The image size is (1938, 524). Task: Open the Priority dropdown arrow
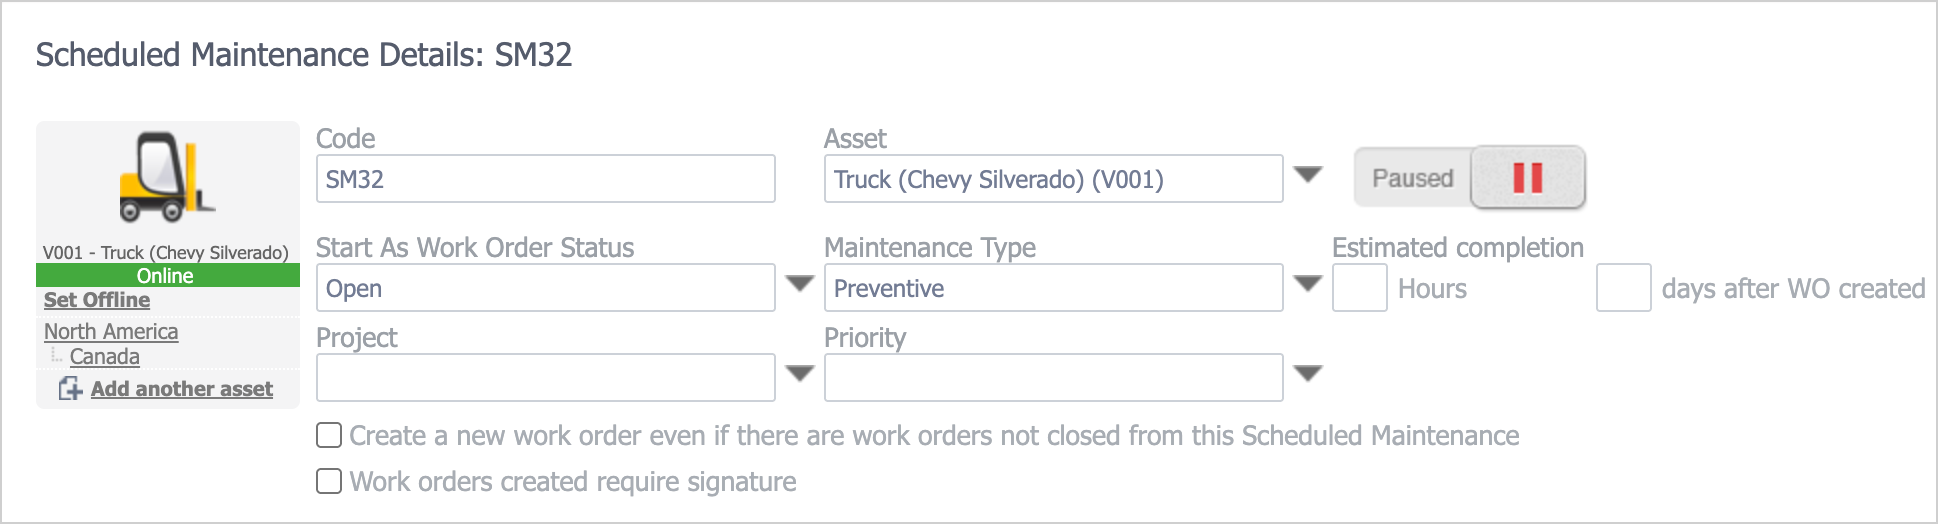click(1307, 374)
